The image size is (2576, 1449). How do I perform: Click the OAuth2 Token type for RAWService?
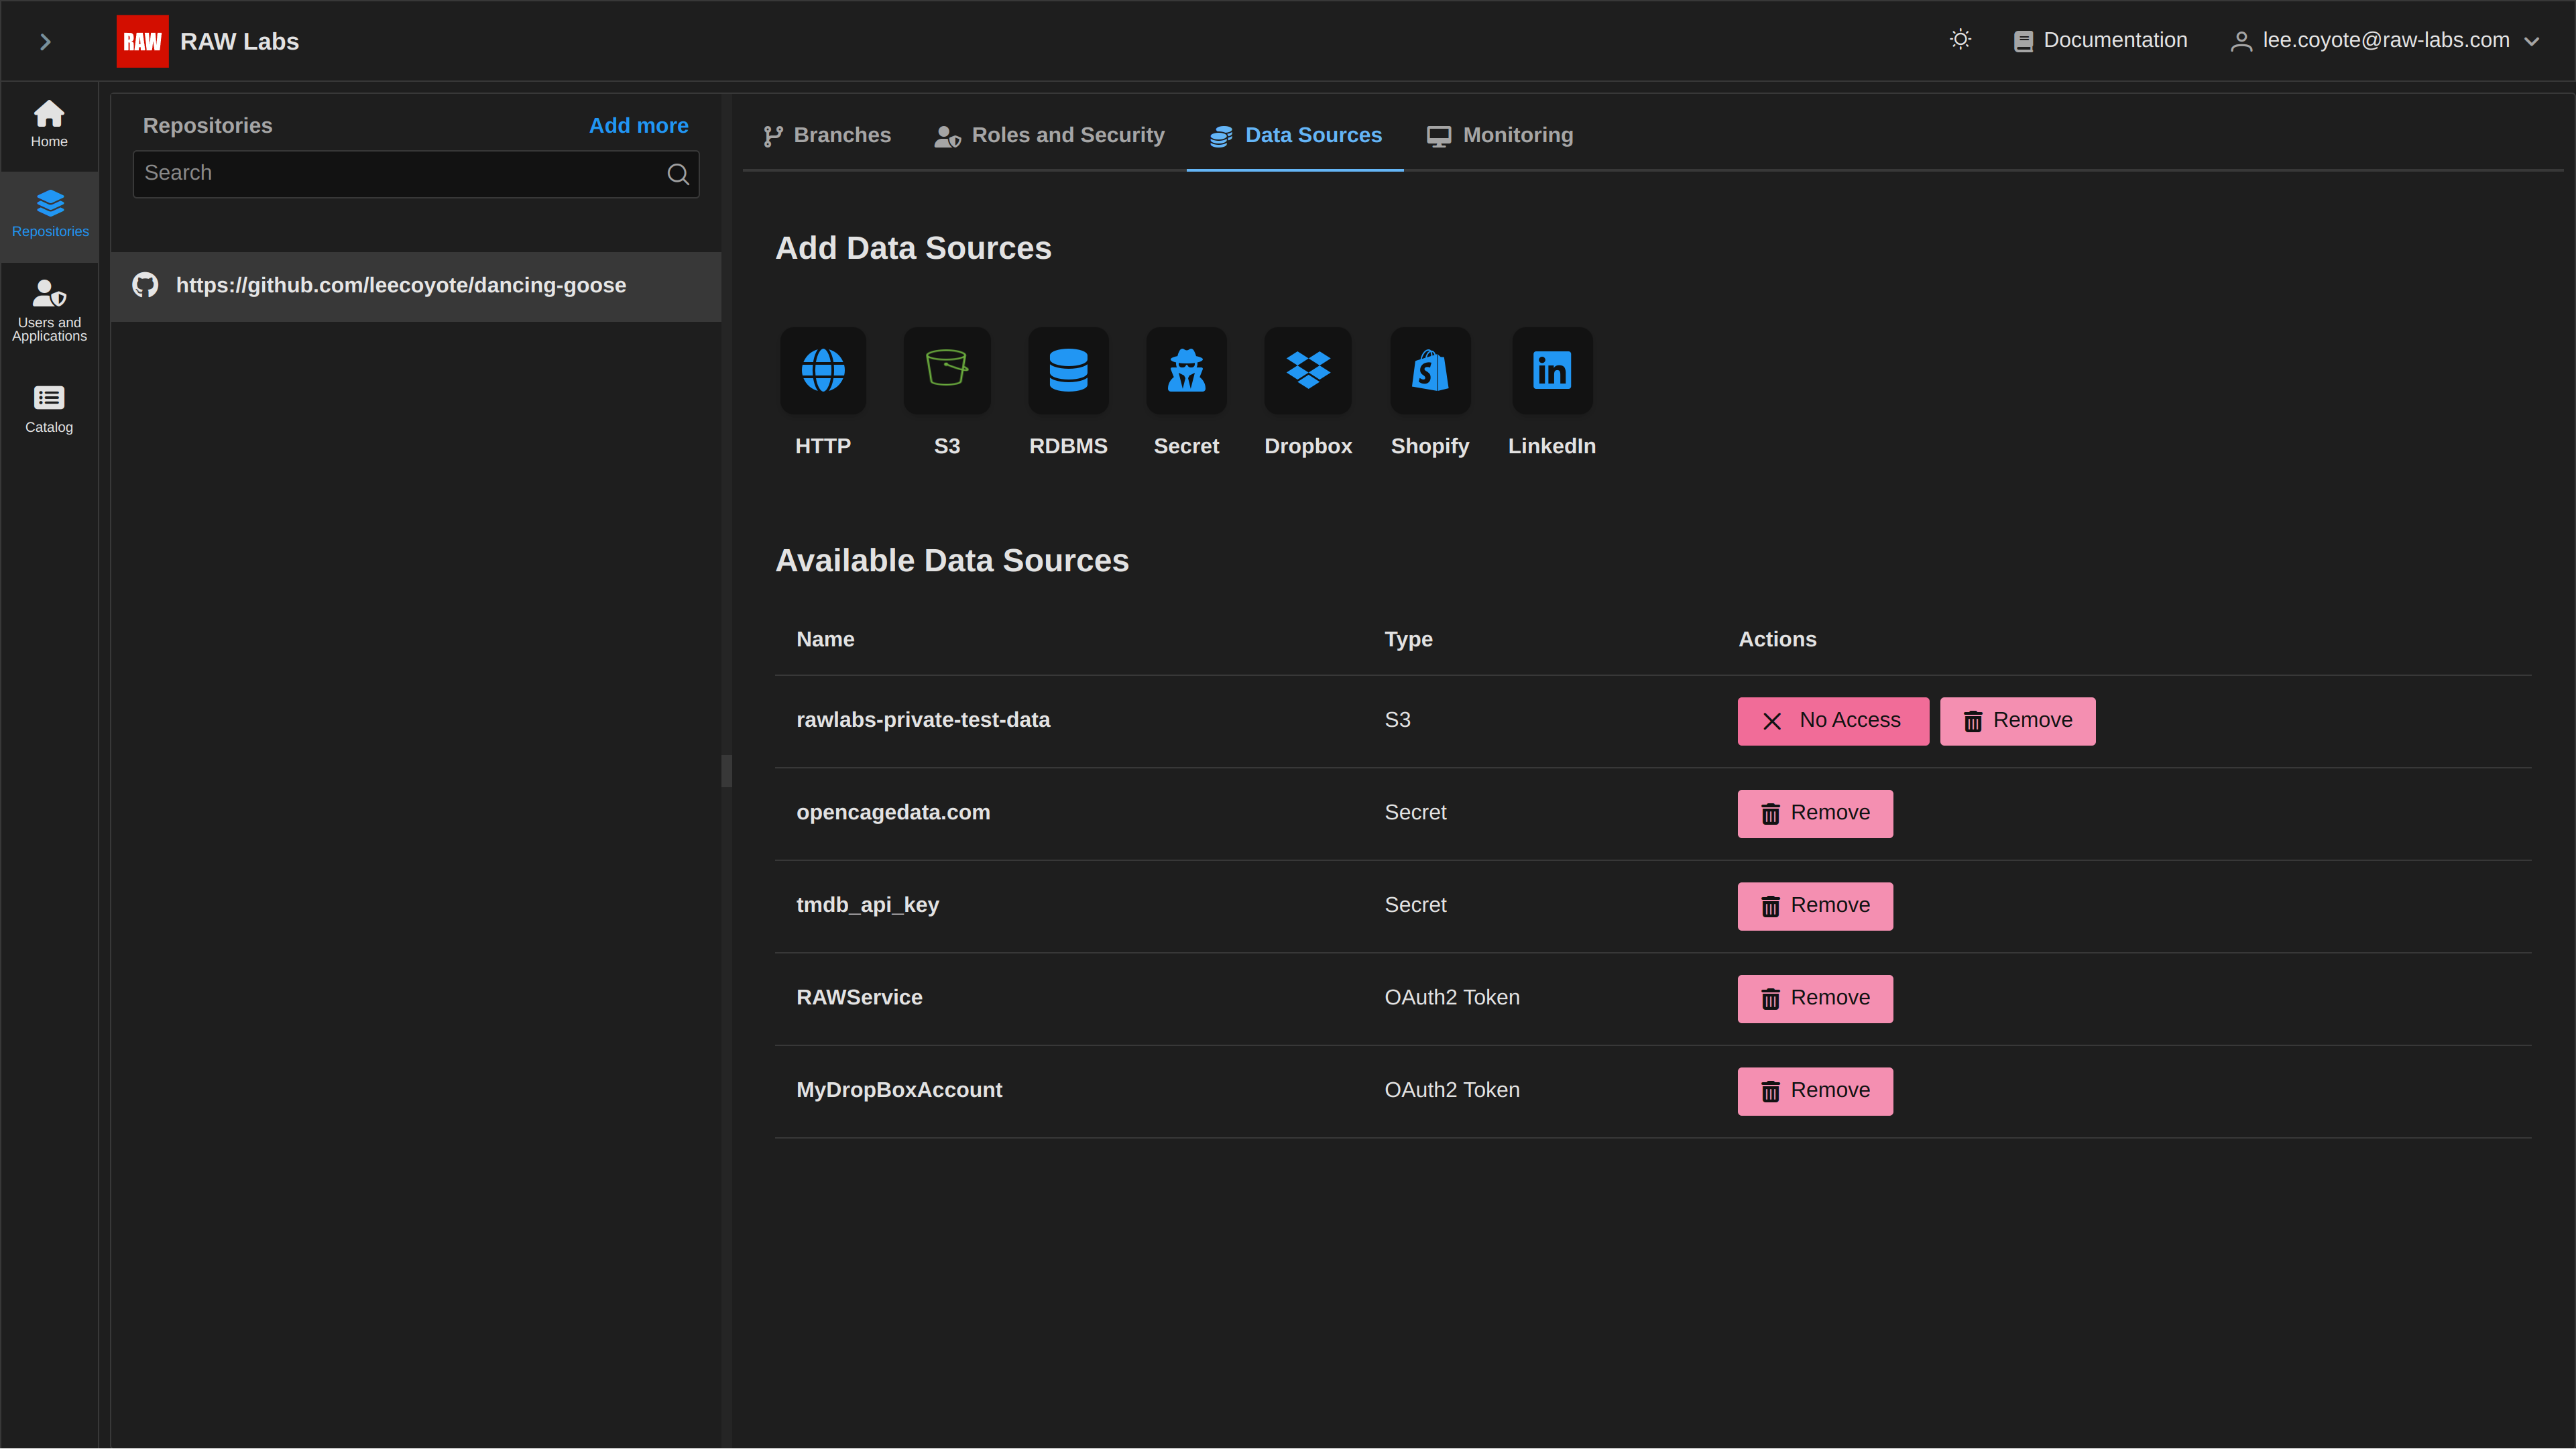point(1451,998)
